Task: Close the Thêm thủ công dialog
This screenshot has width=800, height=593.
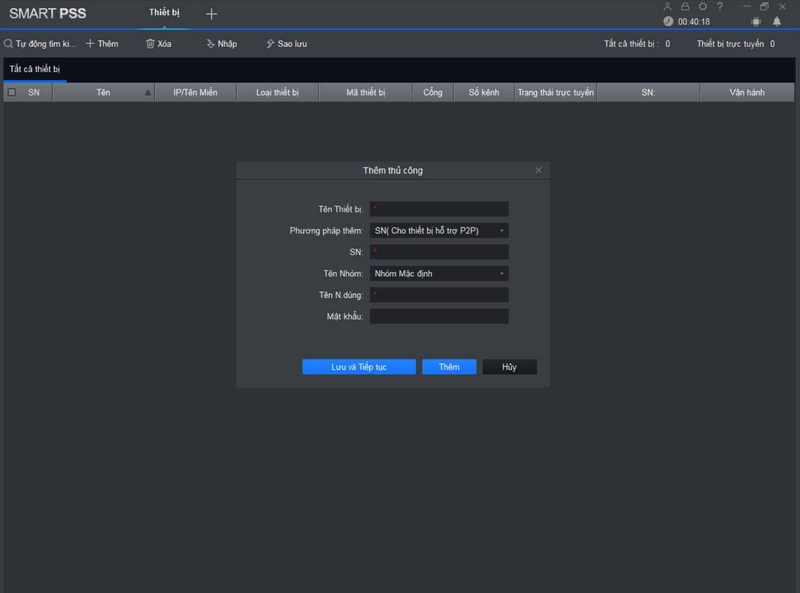Action: coord(538,171)
